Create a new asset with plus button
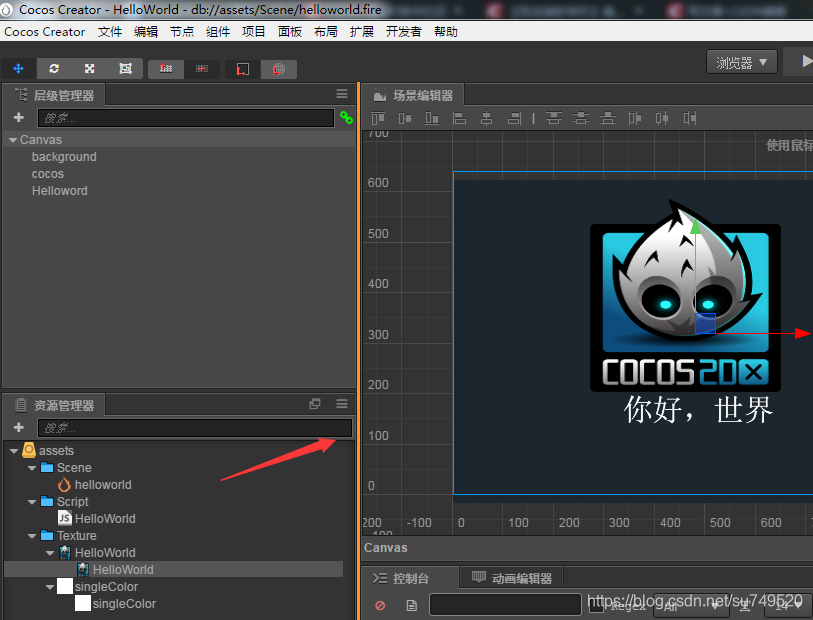This screenshot has height=620, width=813. (x=19, y=427)
